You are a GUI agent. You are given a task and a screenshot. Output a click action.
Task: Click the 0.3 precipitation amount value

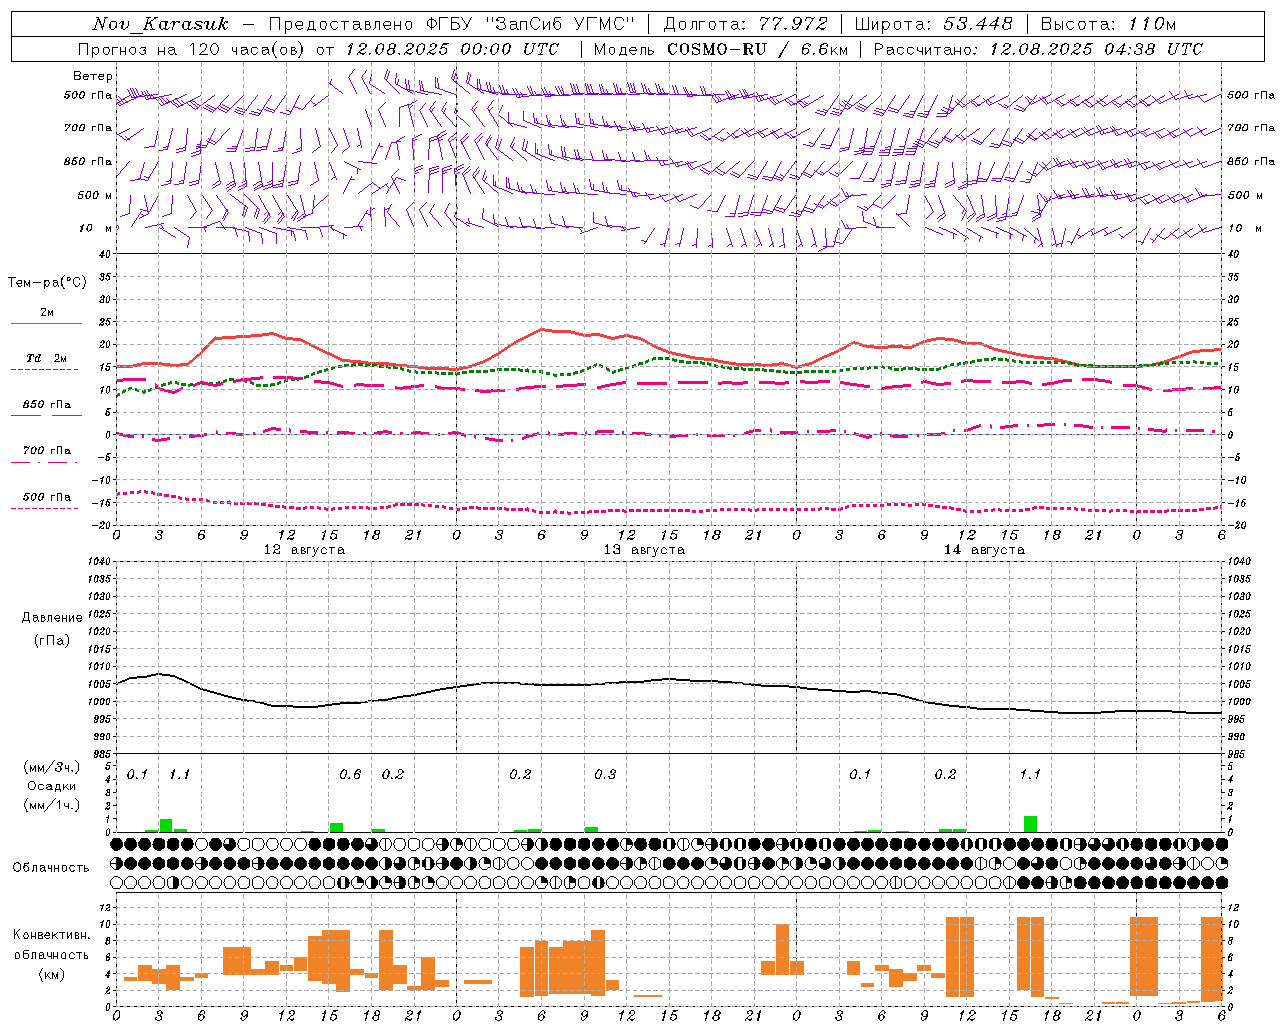click(605, 774)
